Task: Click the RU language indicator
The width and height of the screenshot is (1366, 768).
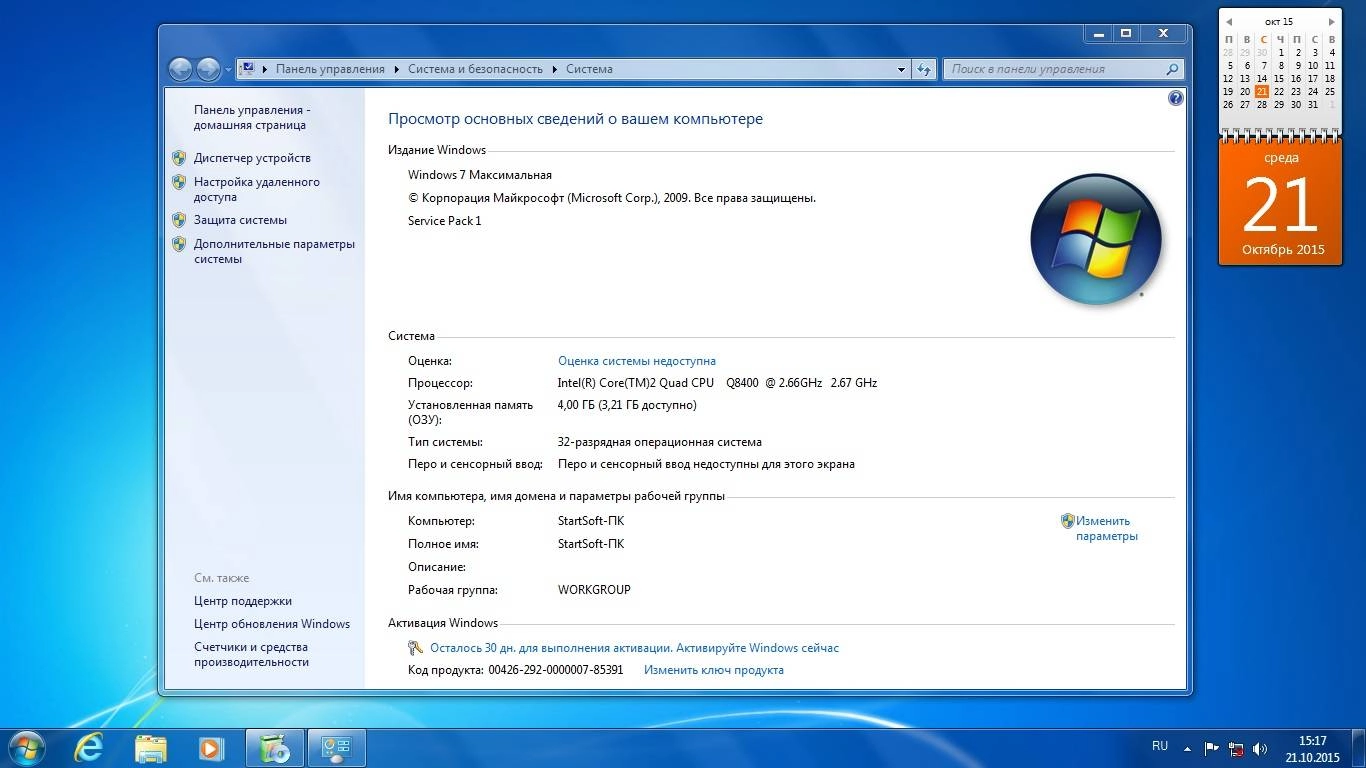Action: 1160,746
